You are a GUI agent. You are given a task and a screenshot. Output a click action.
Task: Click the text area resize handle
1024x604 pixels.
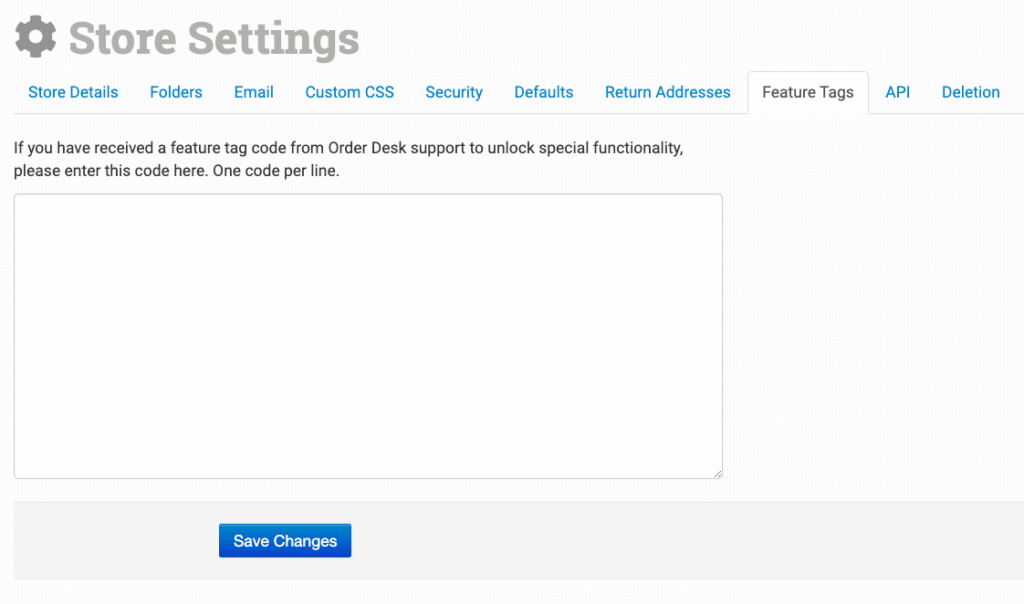717,473
